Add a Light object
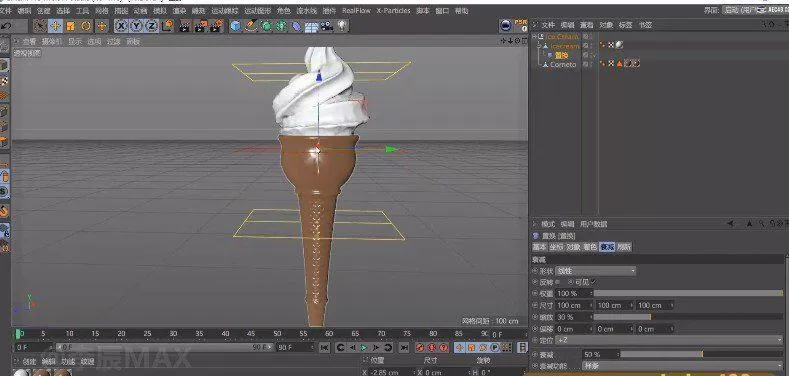The height and width of the screenshot is (376, 789). tap(343, 26)
